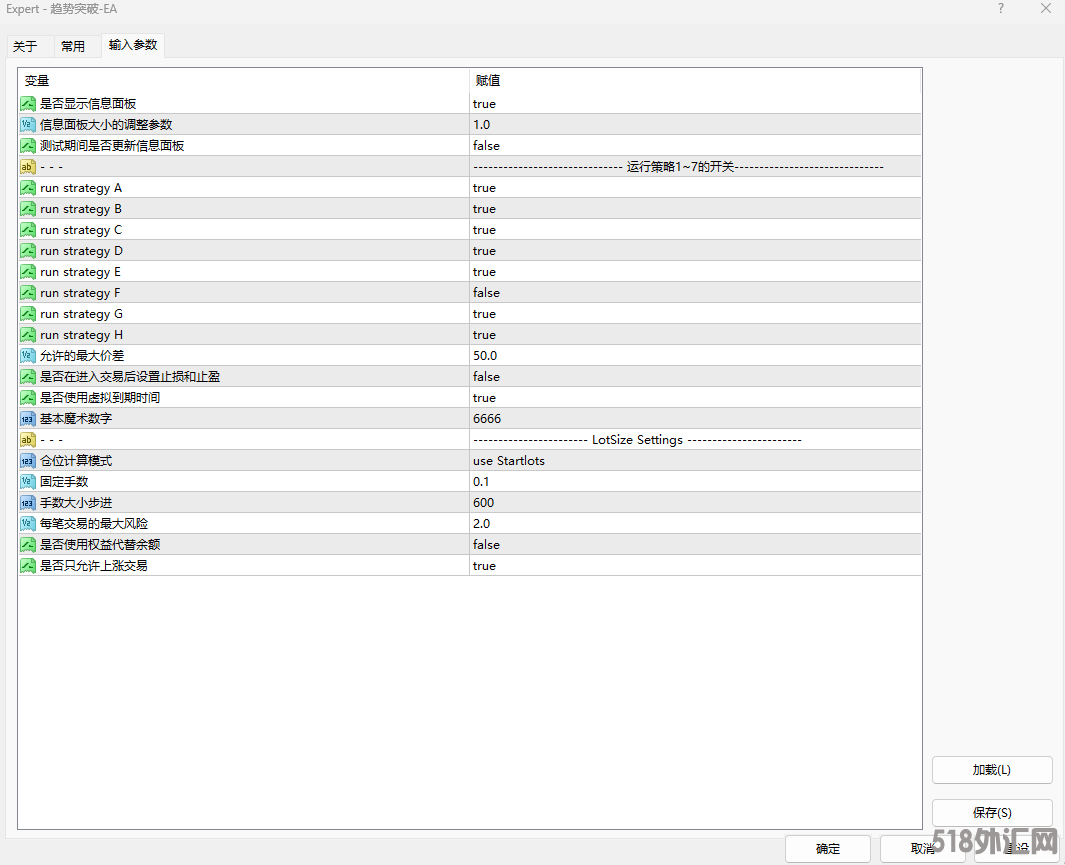Click the icon beside 每笔交易的最大风险
Screen dimensions: 1065x865
pos(28,524)
